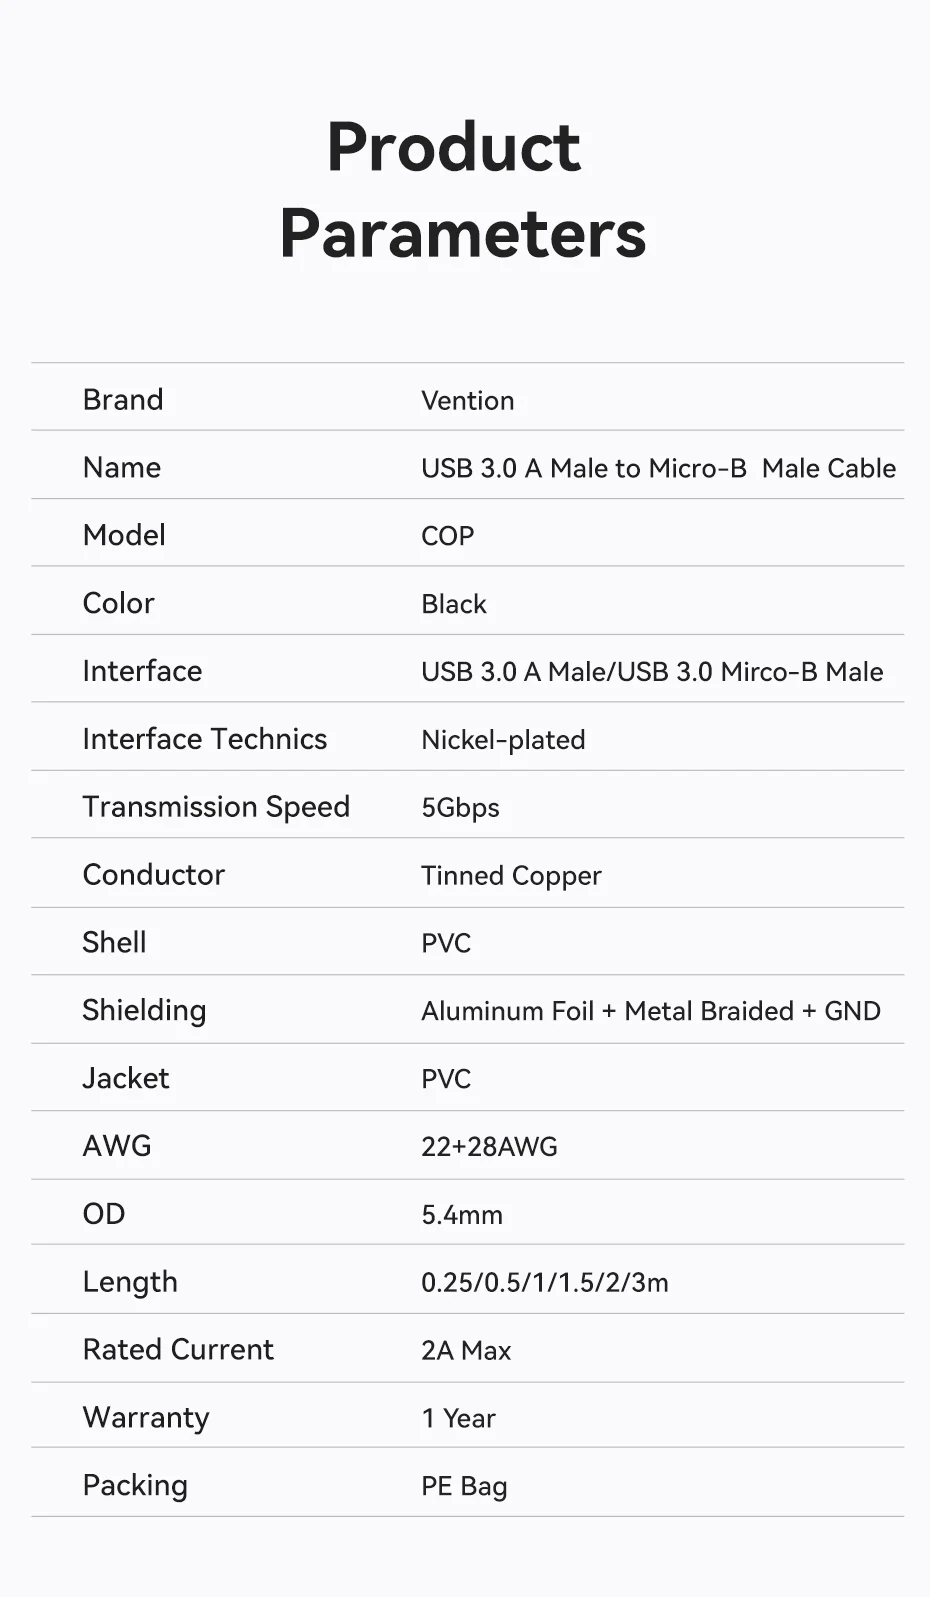Select the USB 3.0 A Male/USB 3.0 Mirco-B Male interface value
The width and height of the screenshot is (930, 1597).
tap(652, 672)
